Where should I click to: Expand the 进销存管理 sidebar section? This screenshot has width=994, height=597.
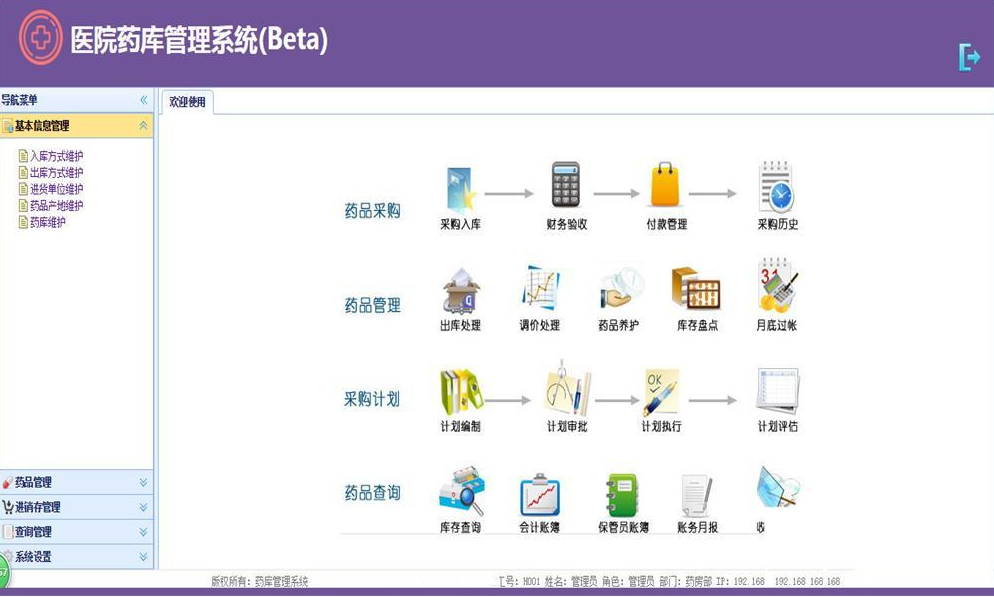(77, 507)
